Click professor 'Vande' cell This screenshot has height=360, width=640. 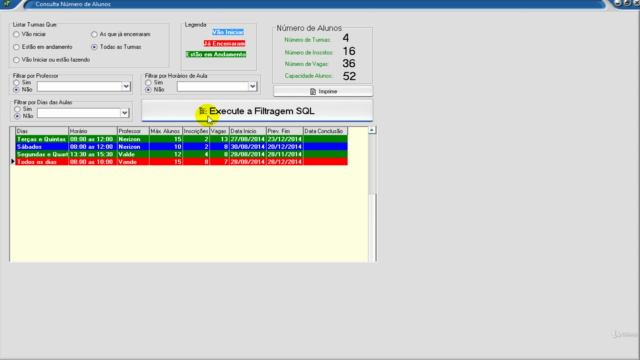(133, 162)
